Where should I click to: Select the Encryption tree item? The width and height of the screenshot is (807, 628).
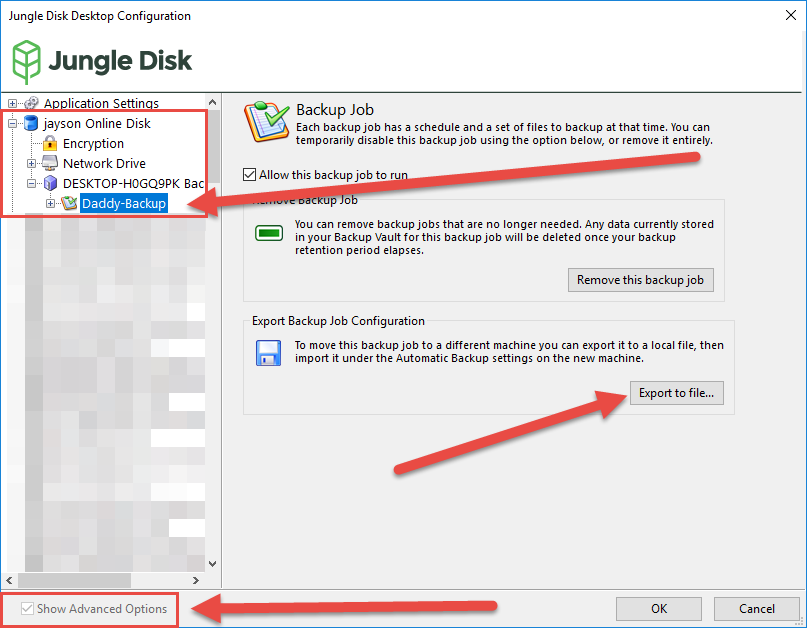click(93, 144)
